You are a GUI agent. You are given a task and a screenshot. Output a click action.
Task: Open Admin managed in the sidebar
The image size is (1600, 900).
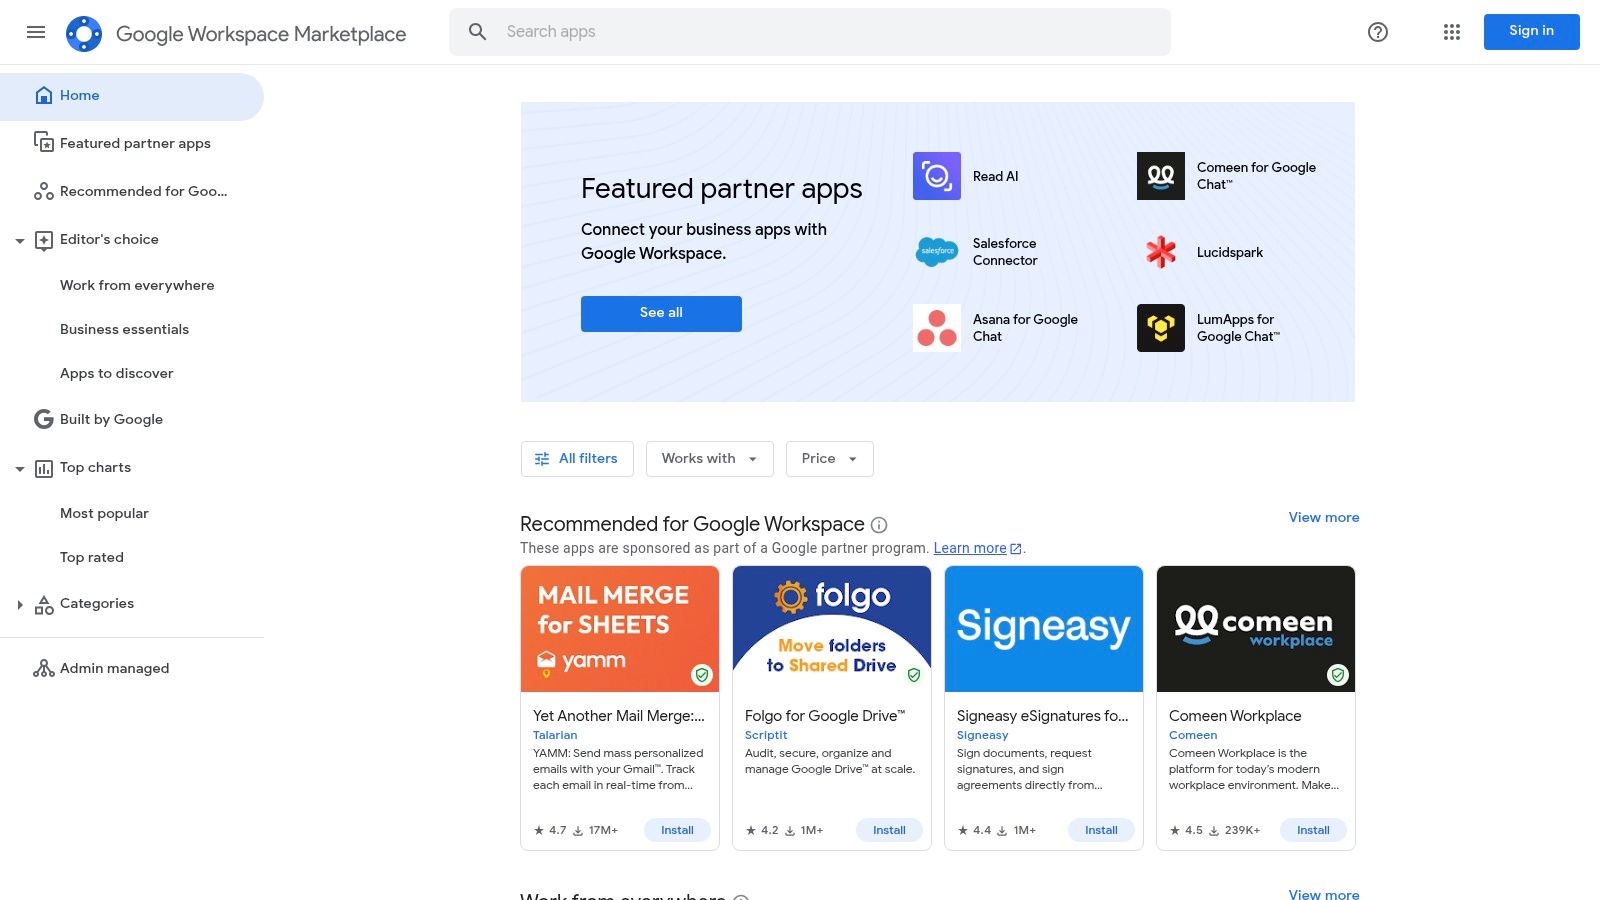click(114, 668)
